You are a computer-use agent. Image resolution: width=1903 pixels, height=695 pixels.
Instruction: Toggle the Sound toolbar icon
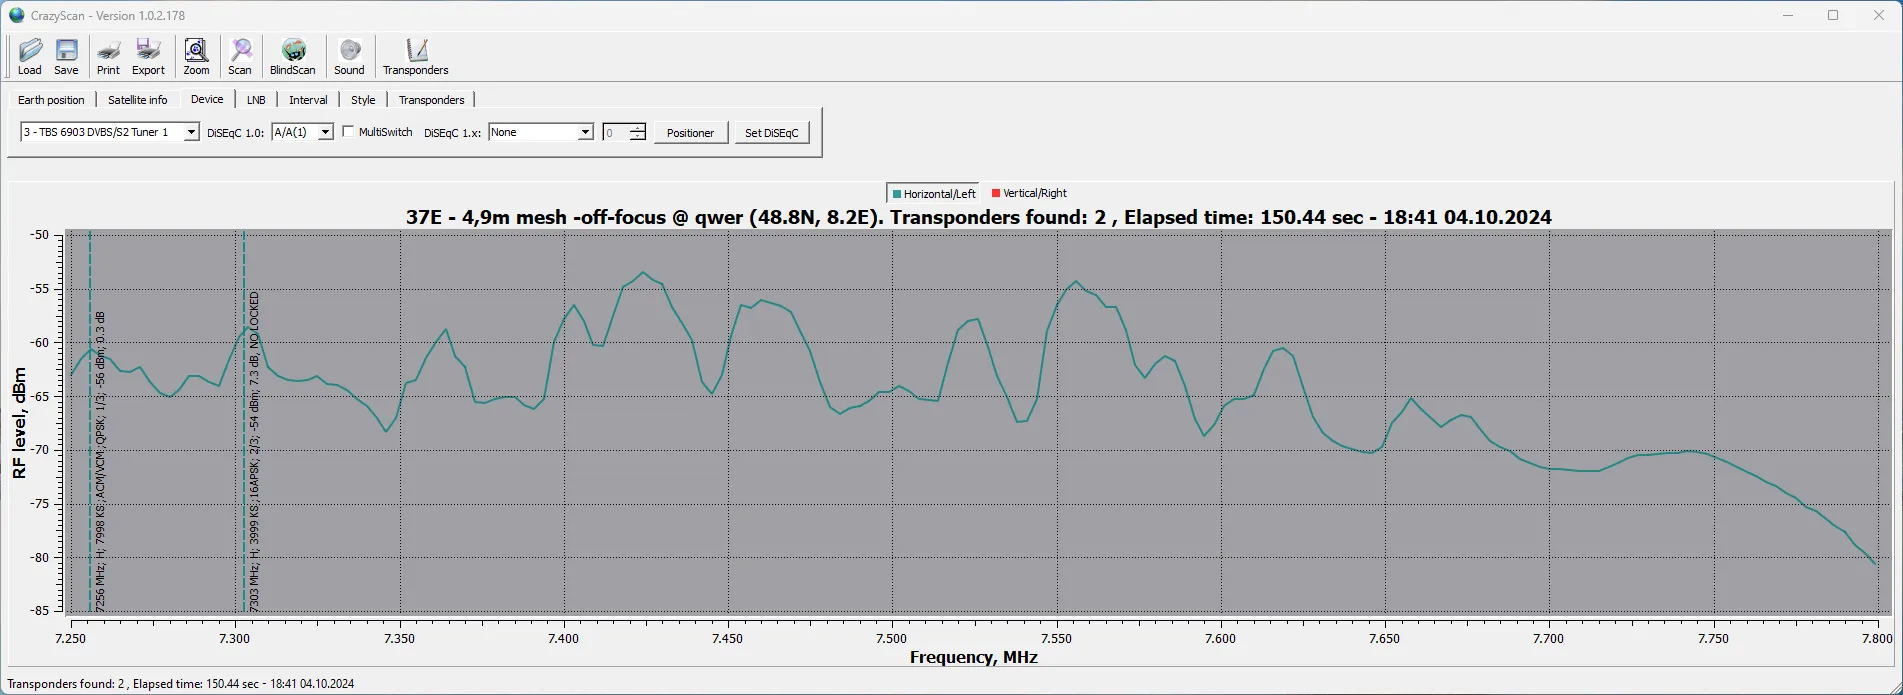tap(349, 56)
